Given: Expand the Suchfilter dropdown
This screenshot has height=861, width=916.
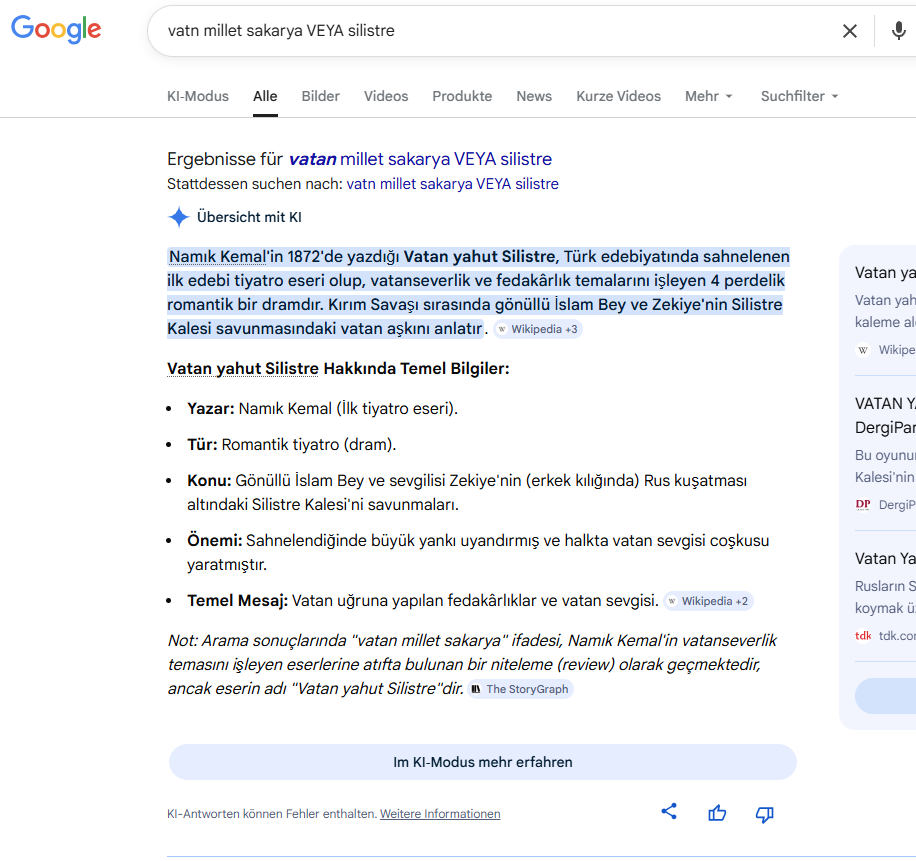Looking at the screenshot, I should click(x=799, y=96).
